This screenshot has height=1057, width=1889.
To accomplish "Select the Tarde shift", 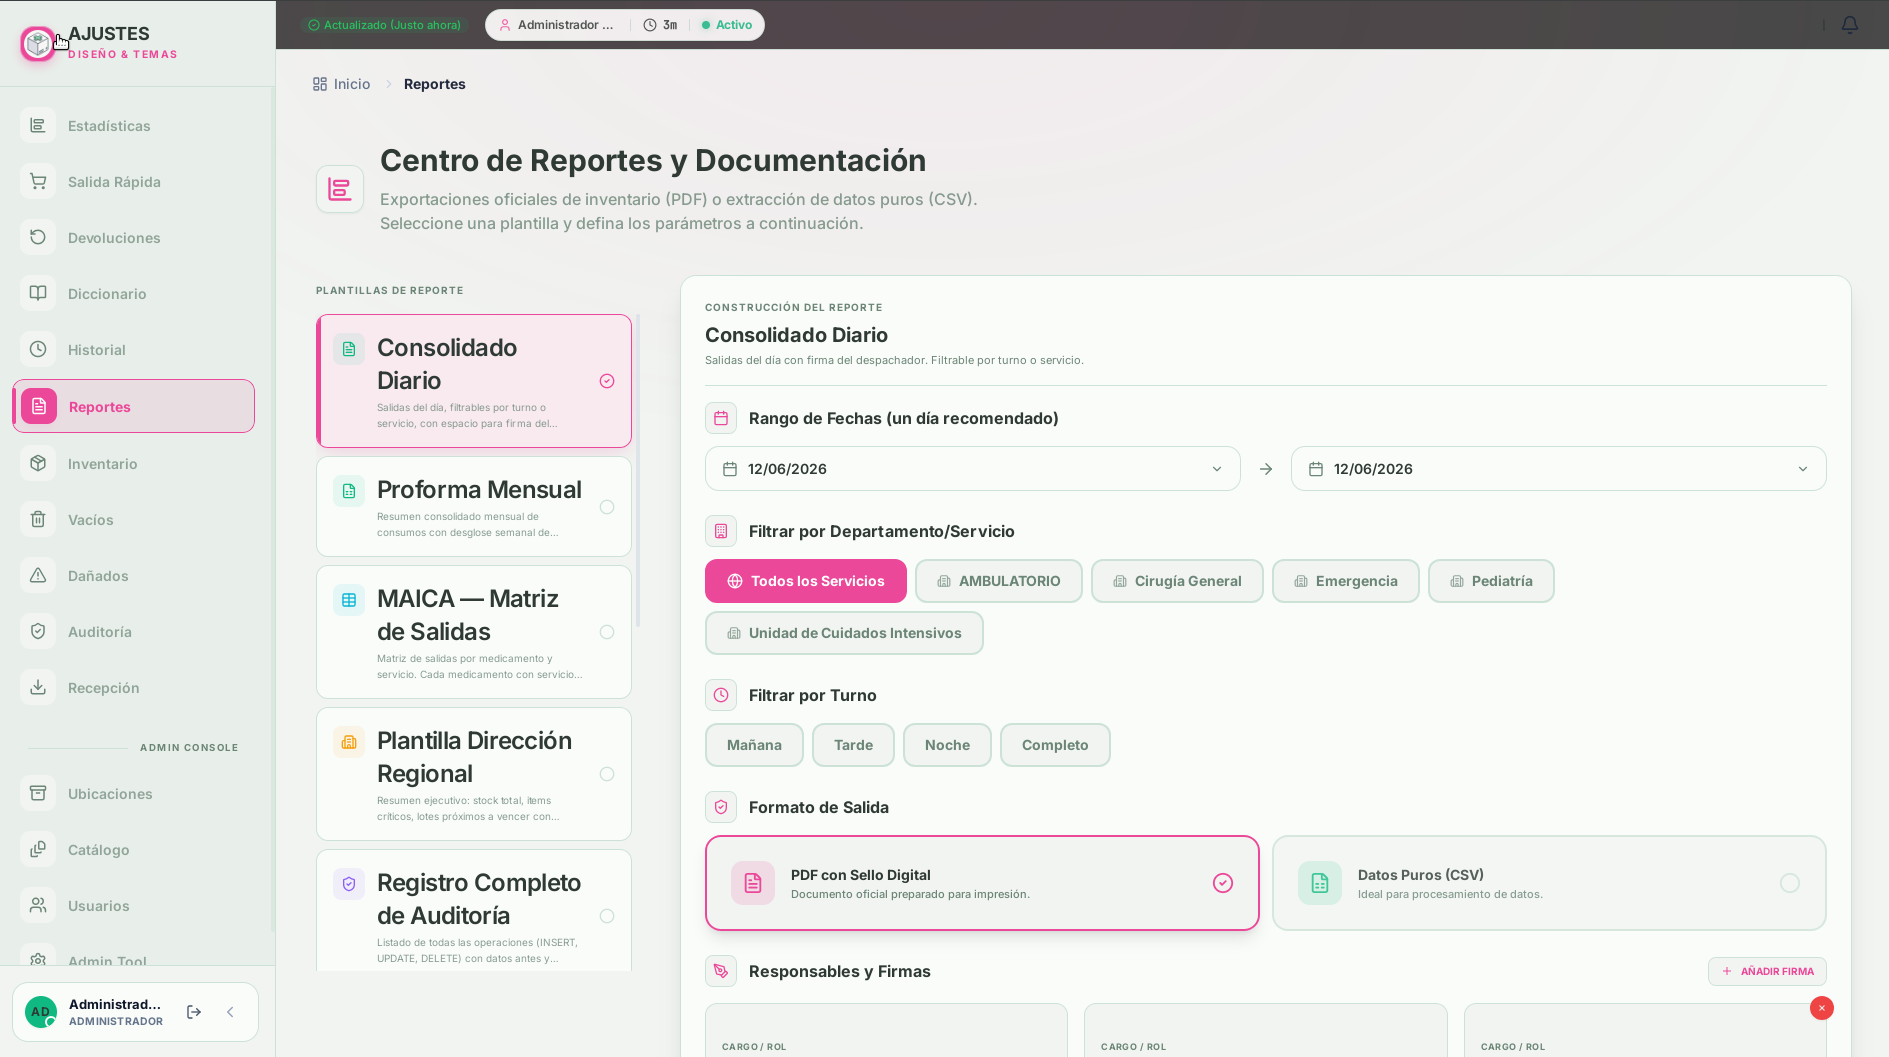I will [x=853, y=745].
